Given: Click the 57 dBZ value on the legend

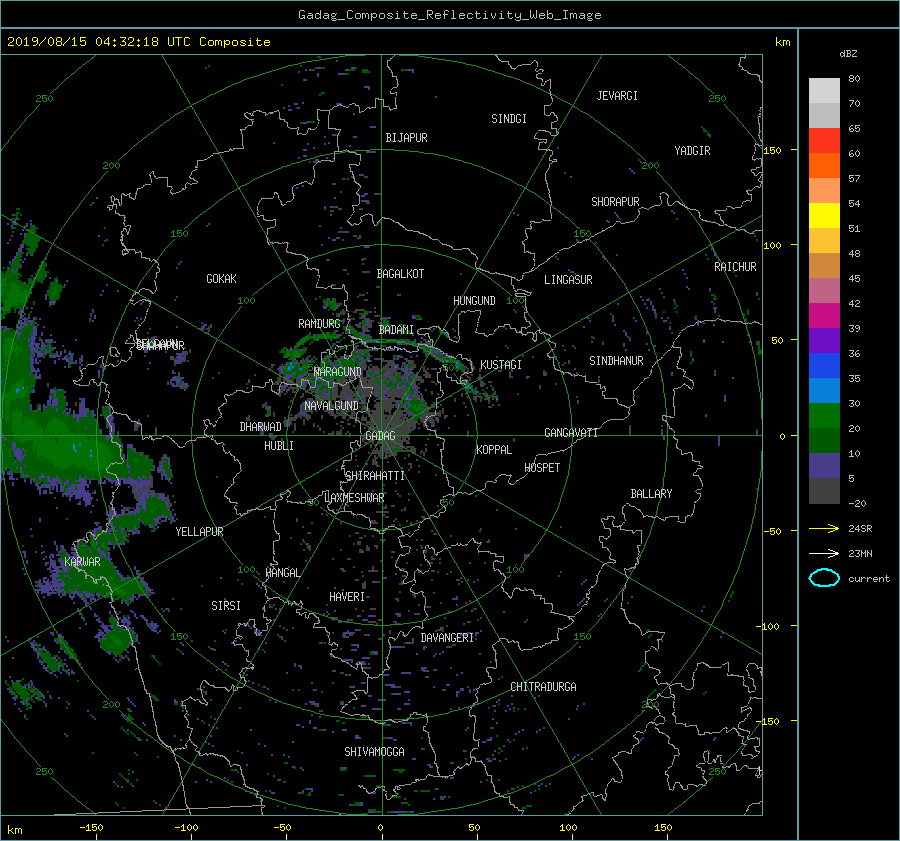Looking at the screenshot, I should [x=854, y=179].
